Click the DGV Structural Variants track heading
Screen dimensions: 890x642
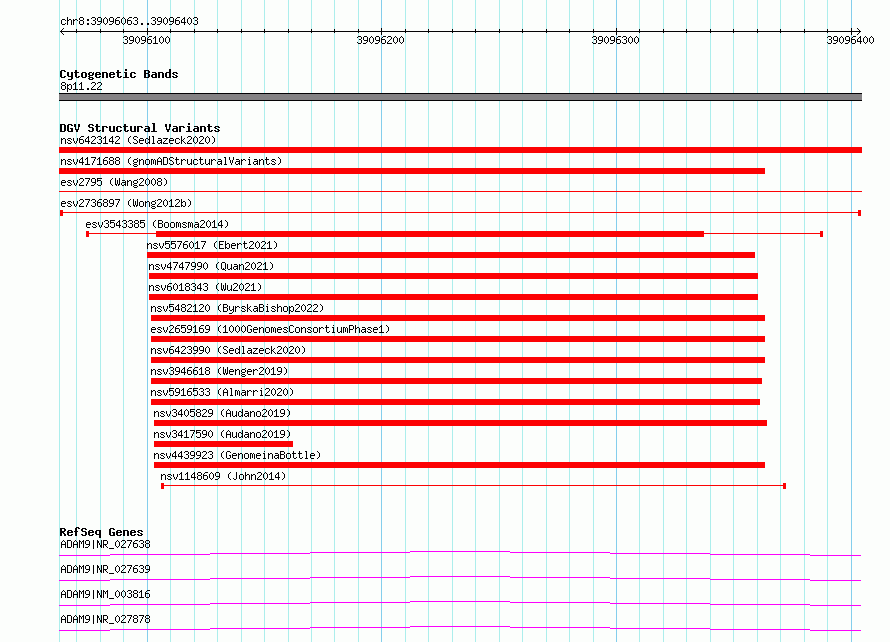tap(140, 128)
